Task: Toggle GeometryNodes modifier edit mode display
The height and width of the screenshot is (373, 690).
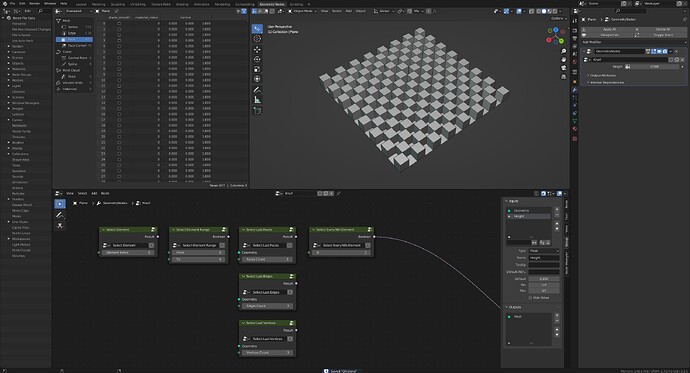Action: (653, 51)
